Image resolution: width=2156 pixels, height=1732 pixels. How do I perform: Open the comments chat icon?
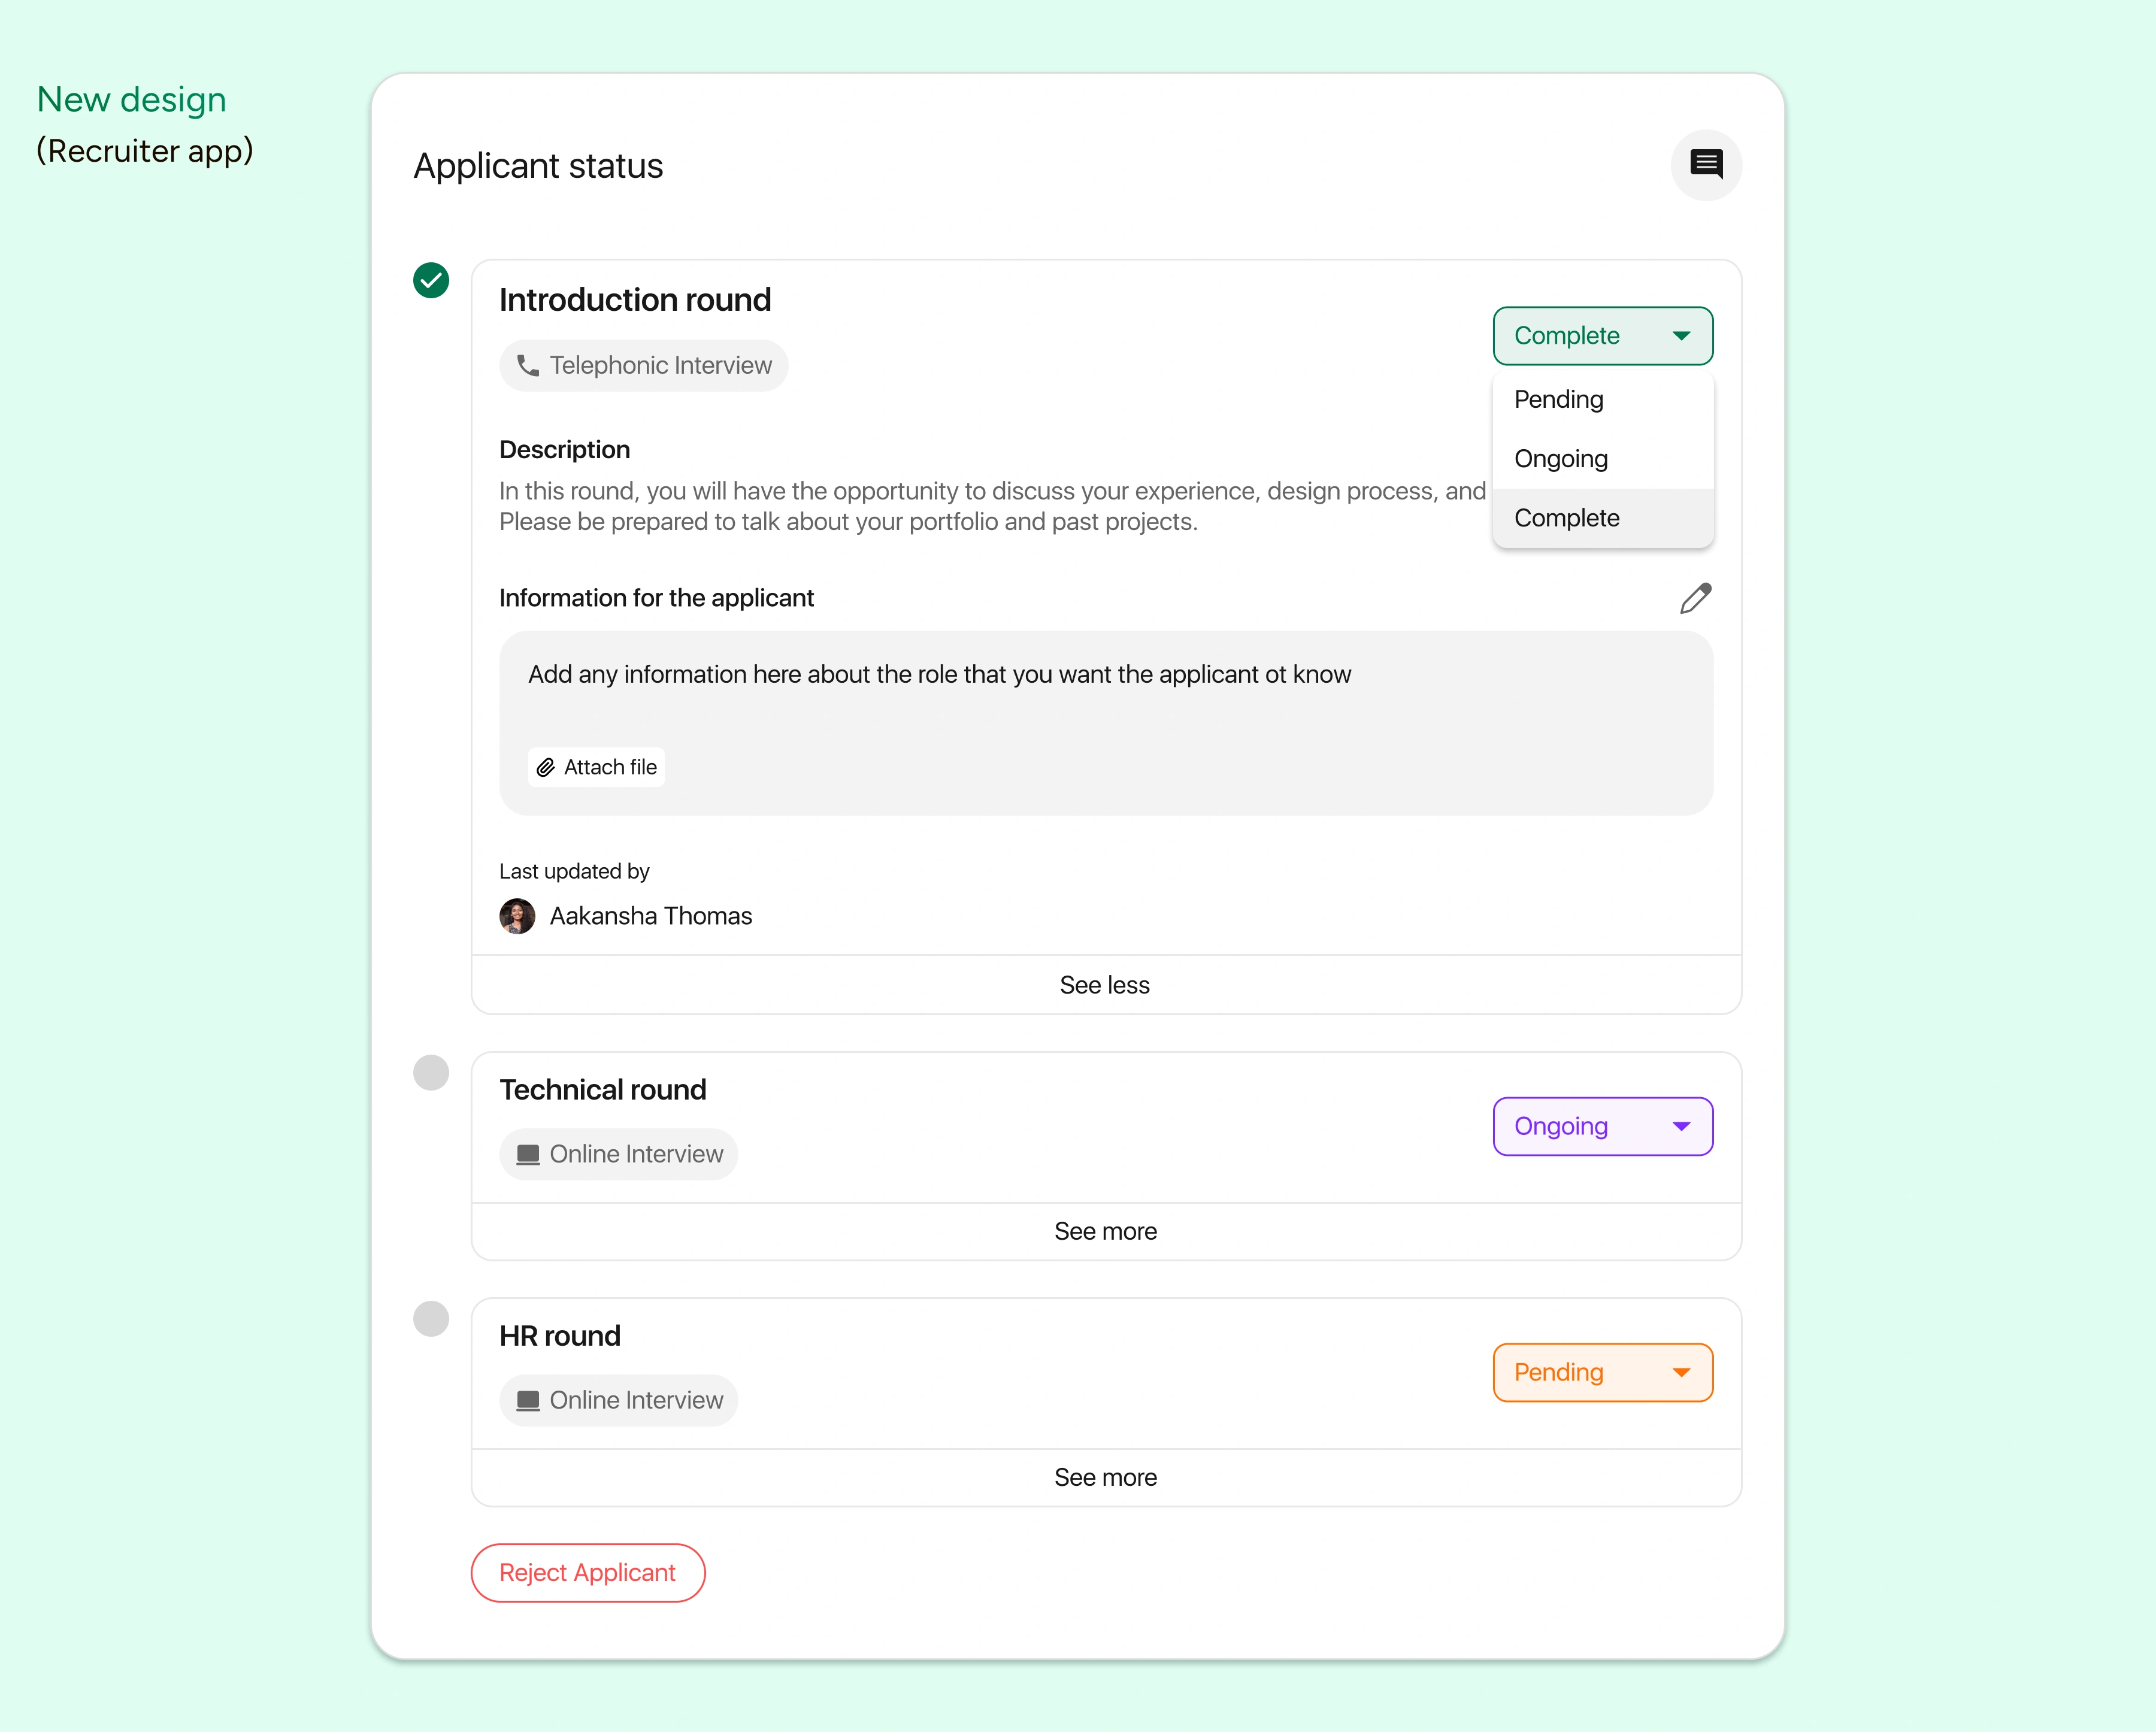(x=1706, y=164)
